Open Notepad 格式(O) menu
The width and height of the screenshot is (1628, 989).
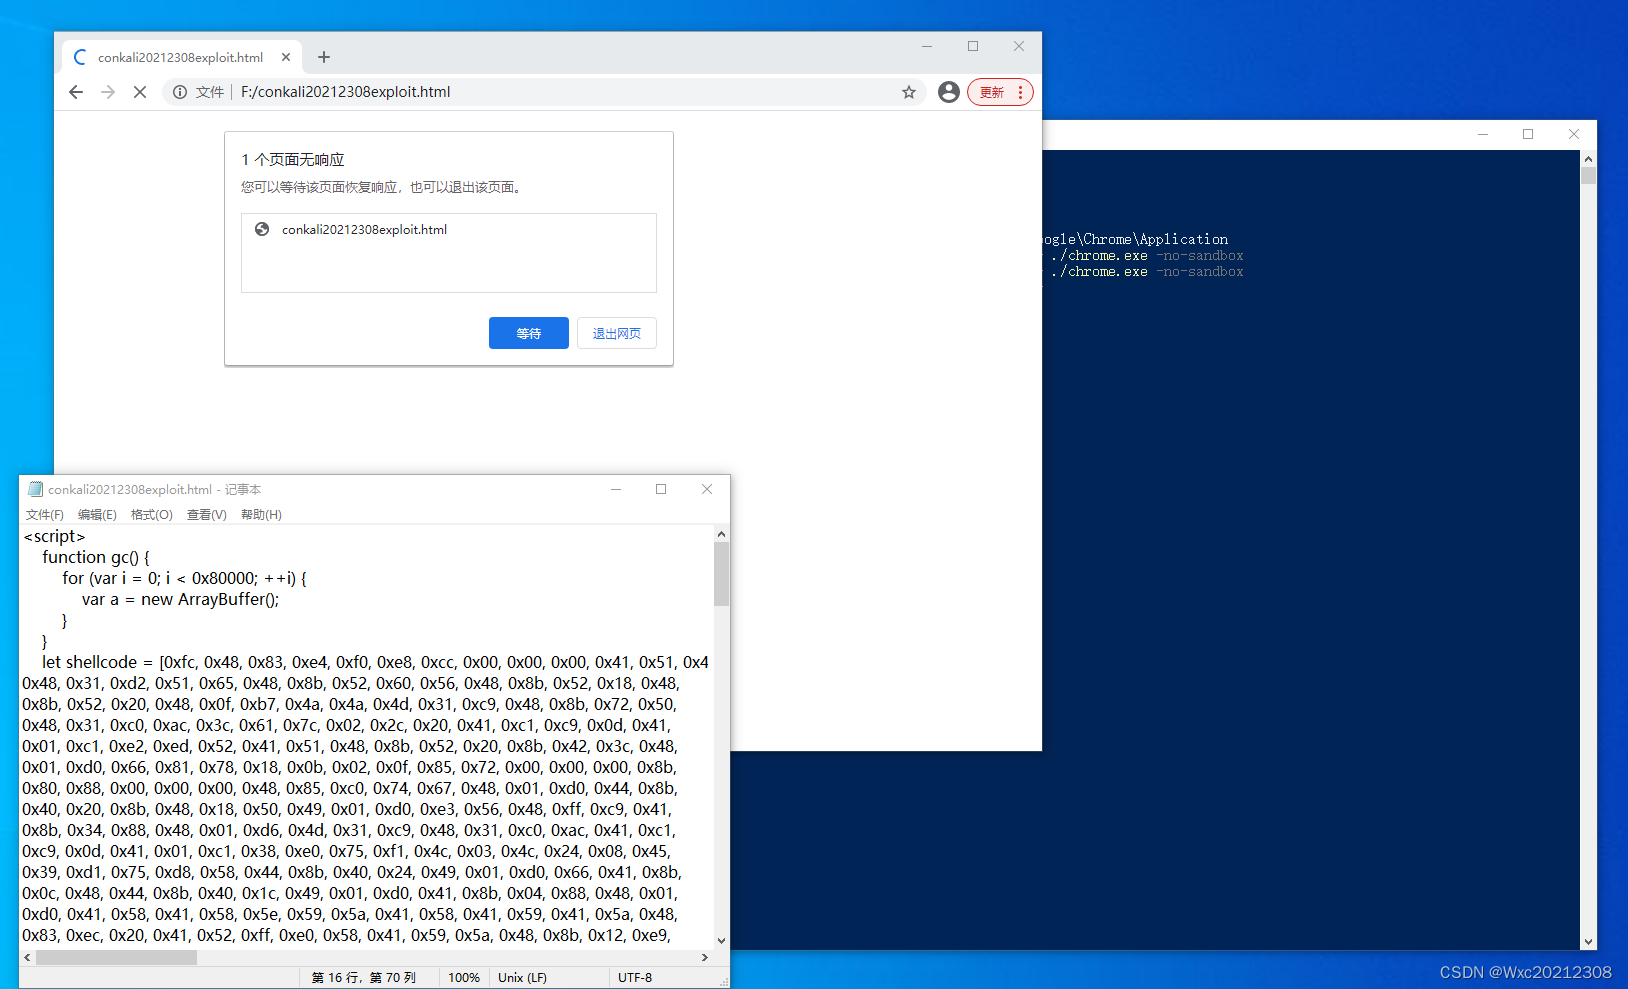point(152,515)
